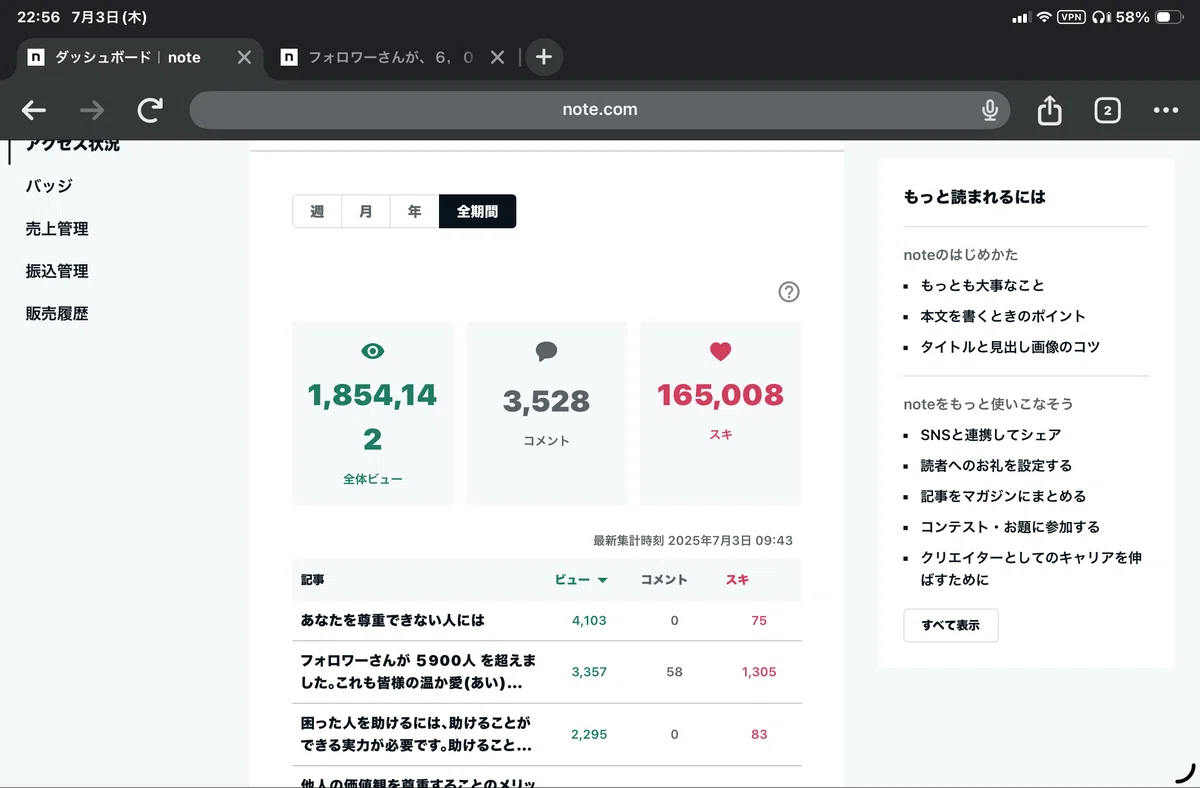Image resolution: width=1200 pixels, height=788 pixels.
Task: Open 売上管理 in sidebar
Action: [x=57, y=229]
